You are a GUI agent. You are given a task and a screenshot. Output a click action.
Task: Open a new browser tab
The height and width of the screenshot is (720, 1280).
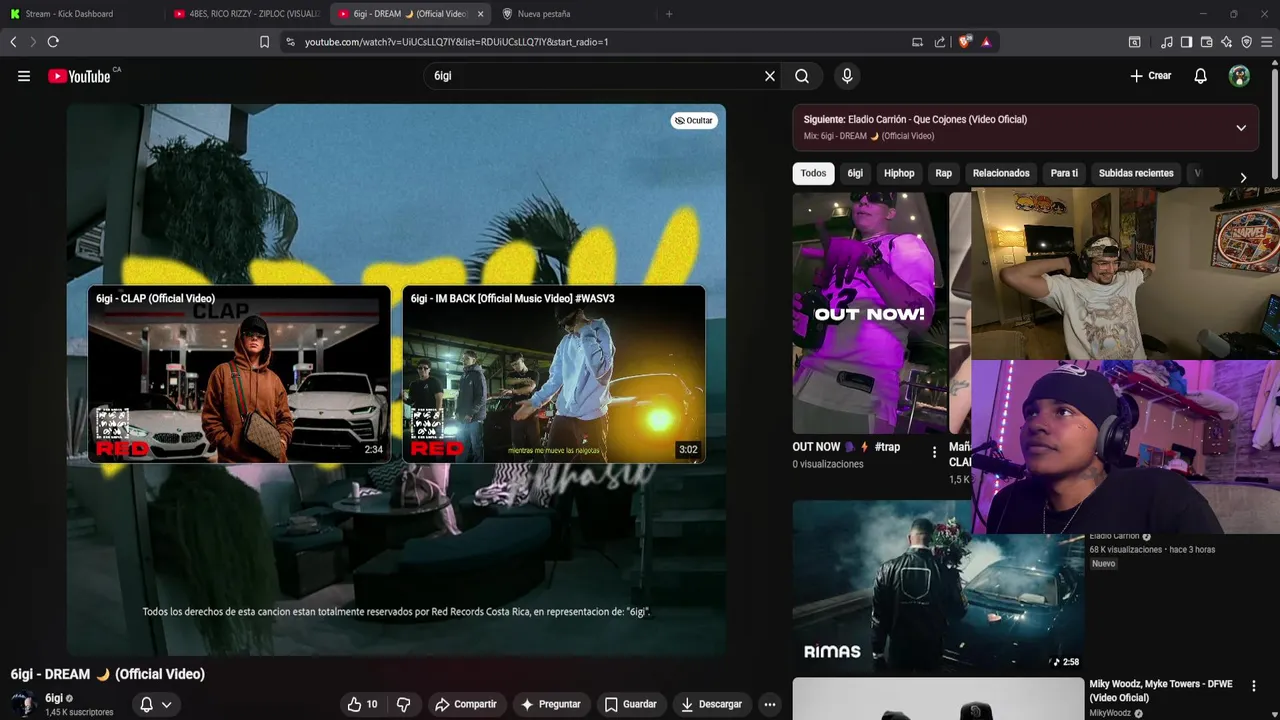(x=669, y=14)
